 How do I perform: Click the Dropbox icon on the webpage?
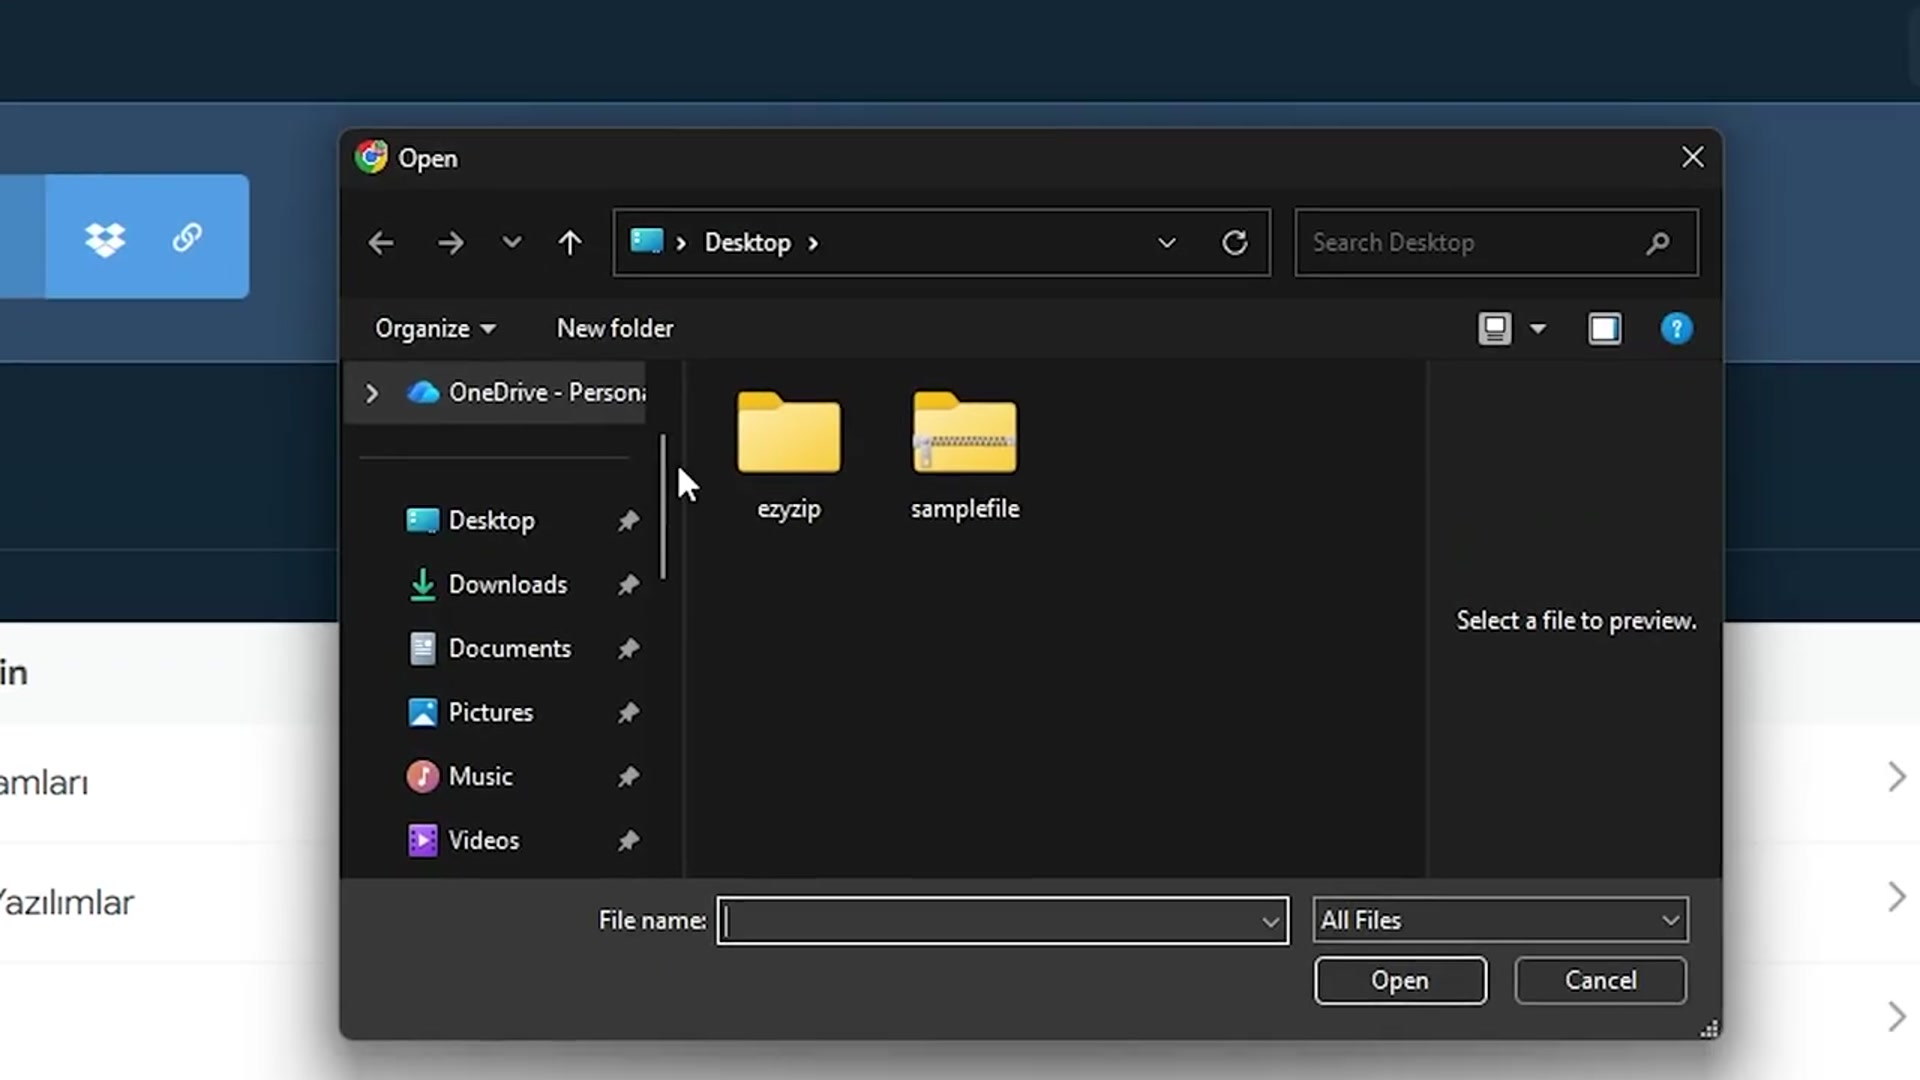tap(105, 239)
